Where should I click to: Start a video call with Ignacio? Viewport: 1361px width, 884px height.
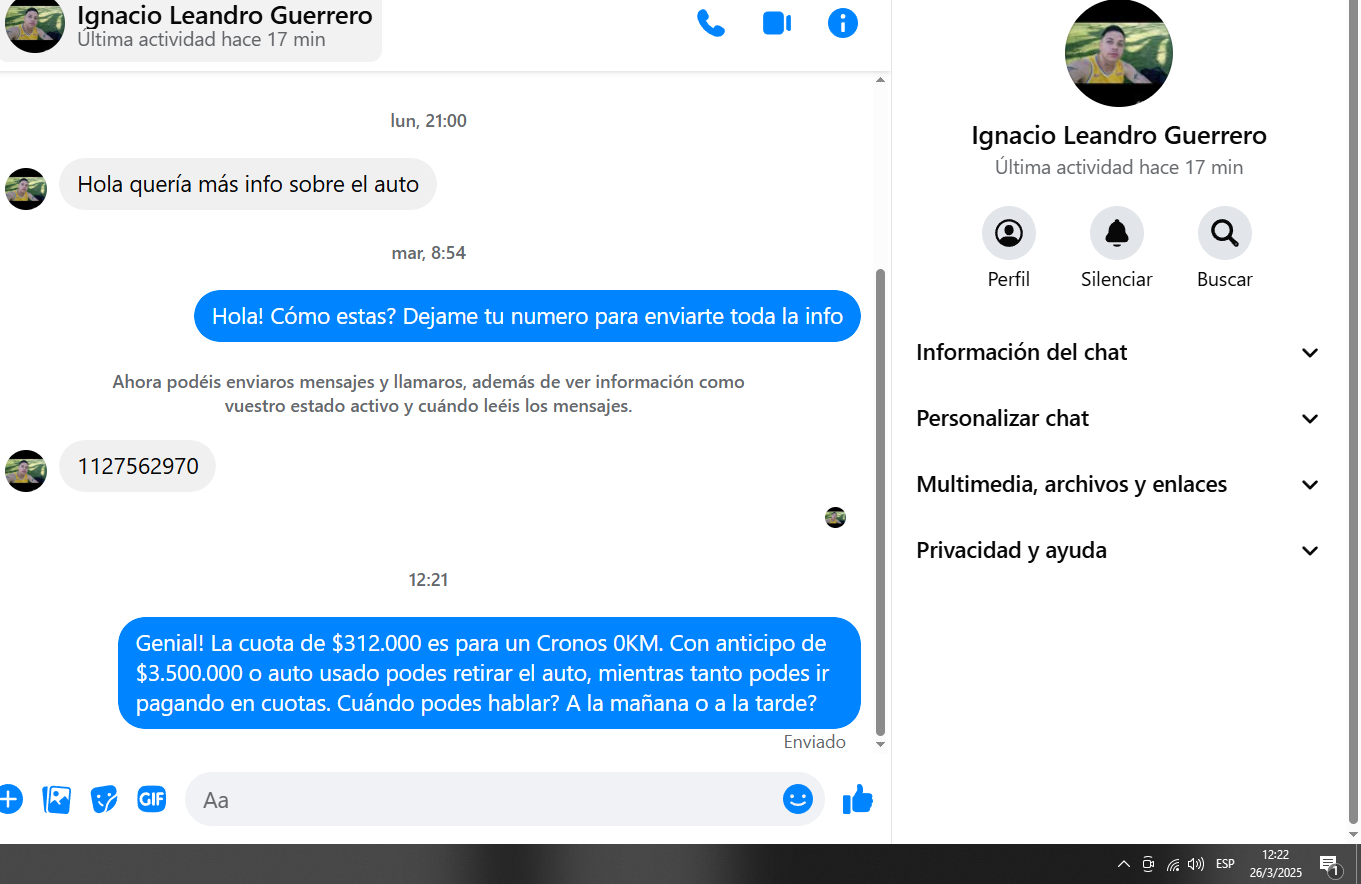point(777,23)
